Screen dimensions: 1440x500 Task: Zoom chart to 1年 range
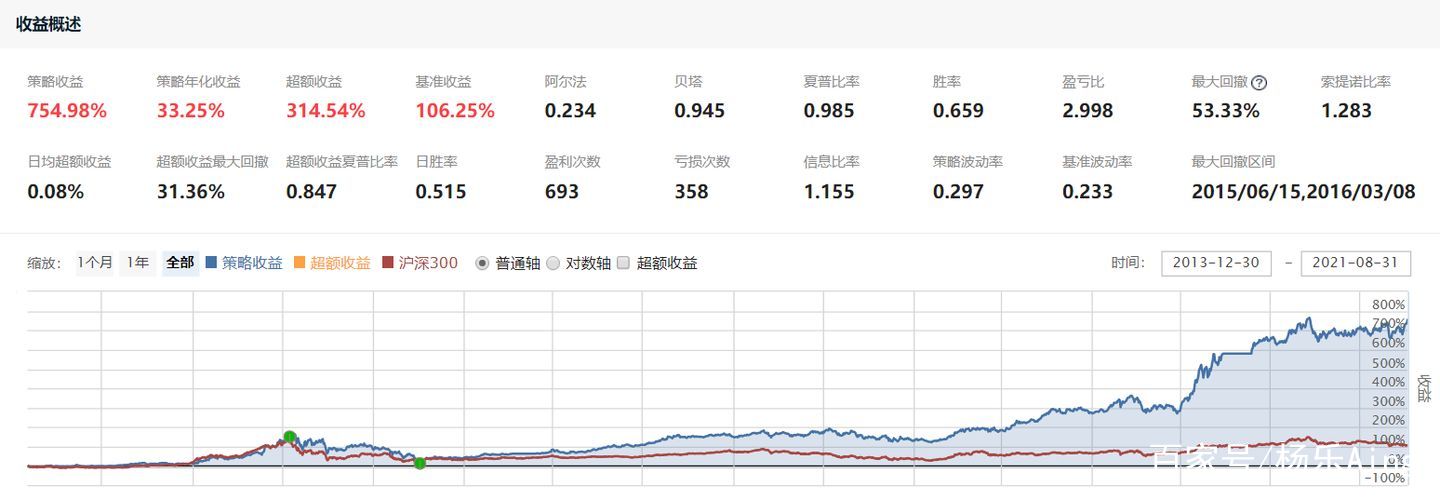(x=137, y=263)
